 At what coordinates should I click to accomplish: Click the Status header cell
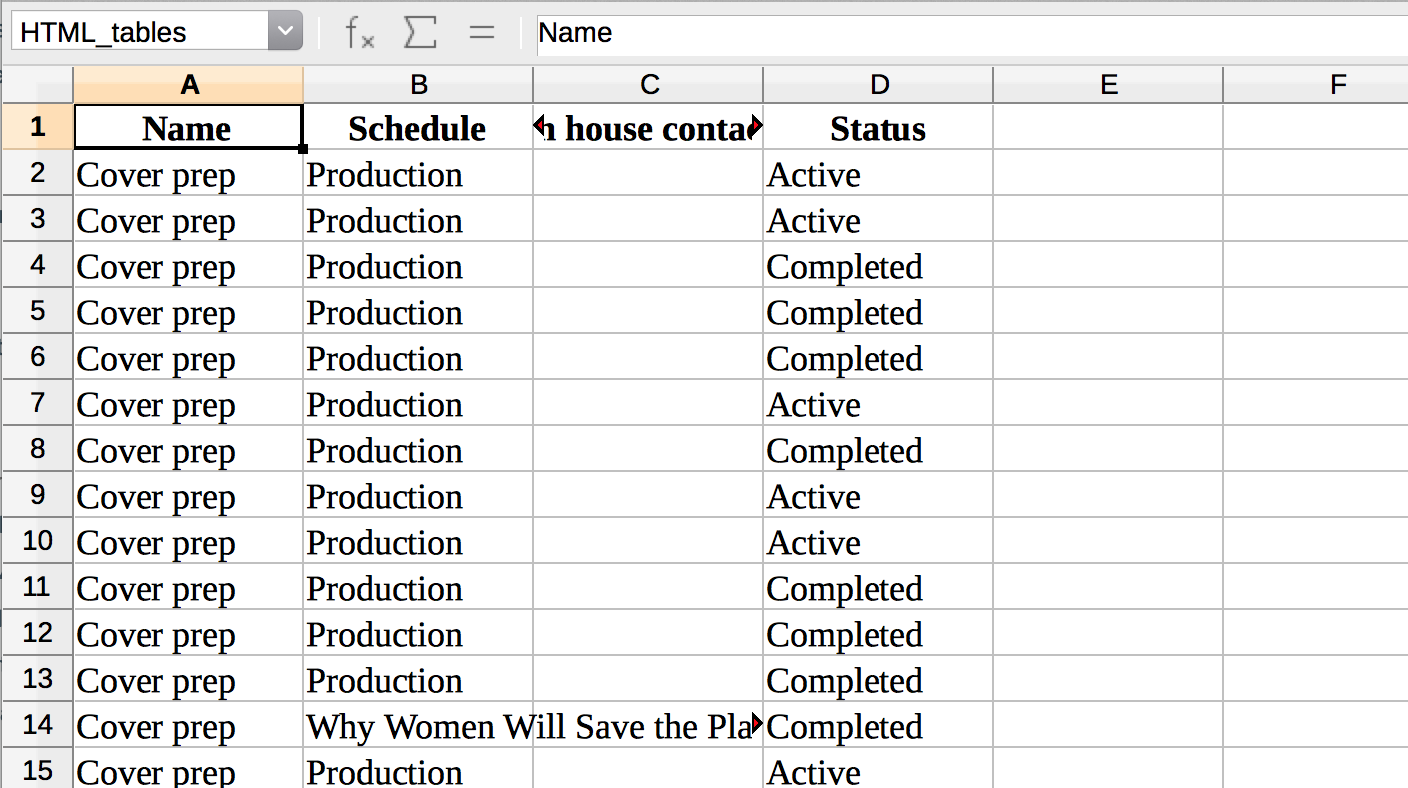(x=878, y=128)
